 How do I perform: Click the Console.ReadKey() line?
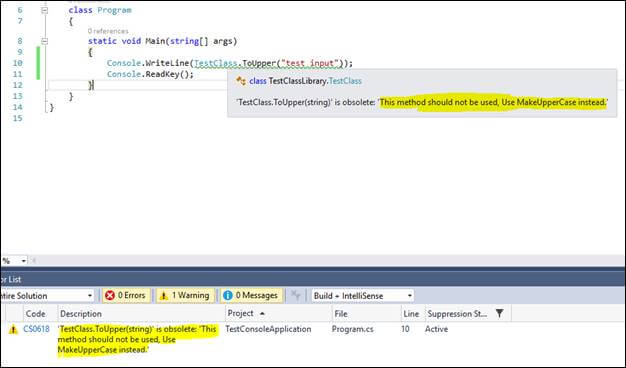(x=150, y=74)
